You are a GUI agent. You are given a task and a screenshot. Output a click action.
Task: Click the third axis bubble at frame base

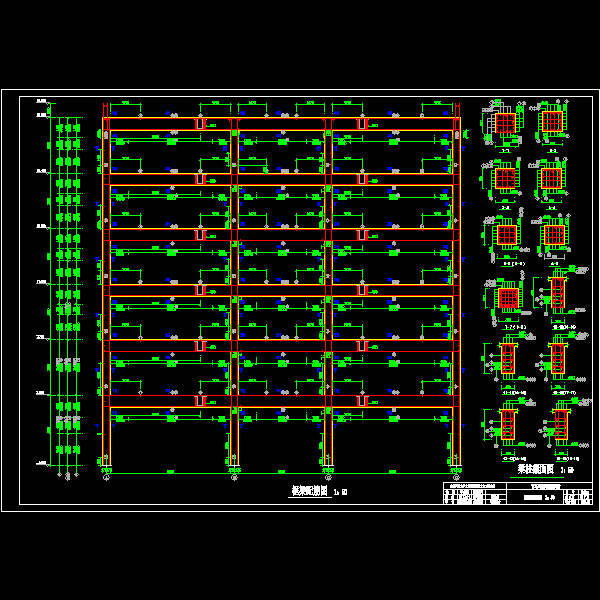(328, 478)
